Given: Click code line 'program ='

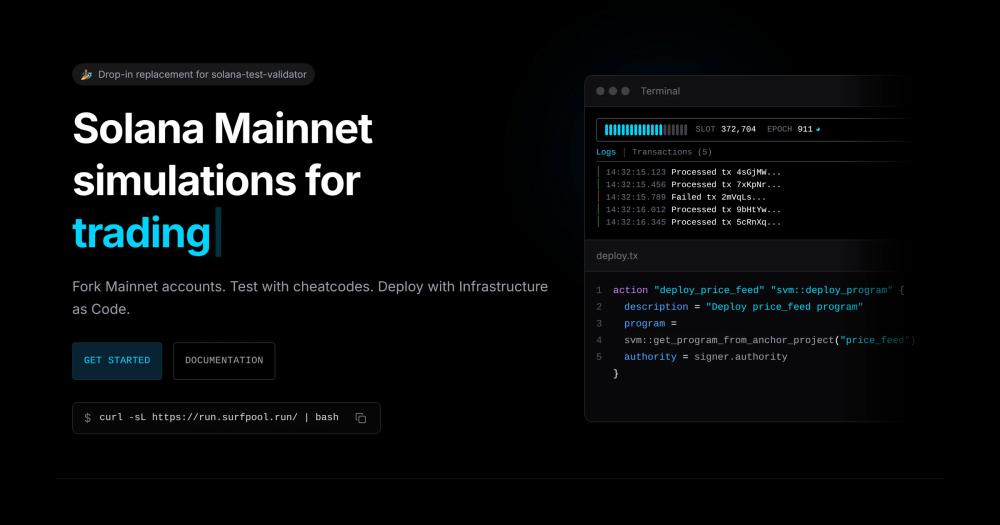Looking at the screenshot, I should 650,323.
